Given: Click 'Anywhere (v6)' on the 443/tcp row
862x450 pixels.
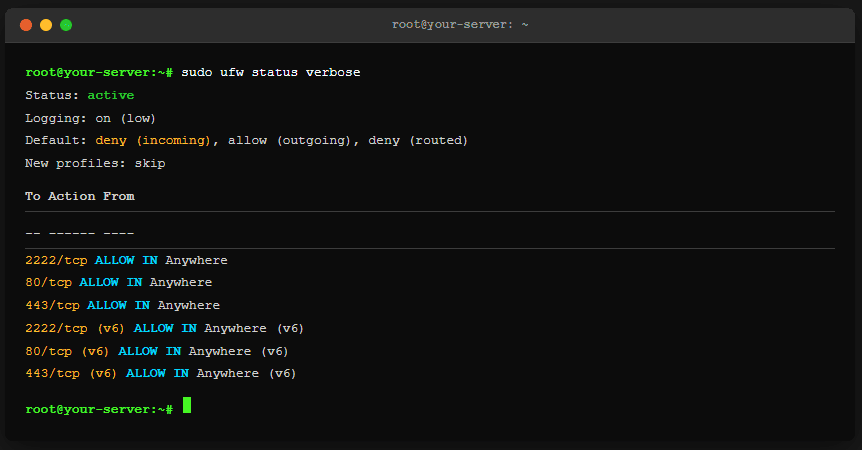Looking at the screenshot, I should [x=246, y=374].
